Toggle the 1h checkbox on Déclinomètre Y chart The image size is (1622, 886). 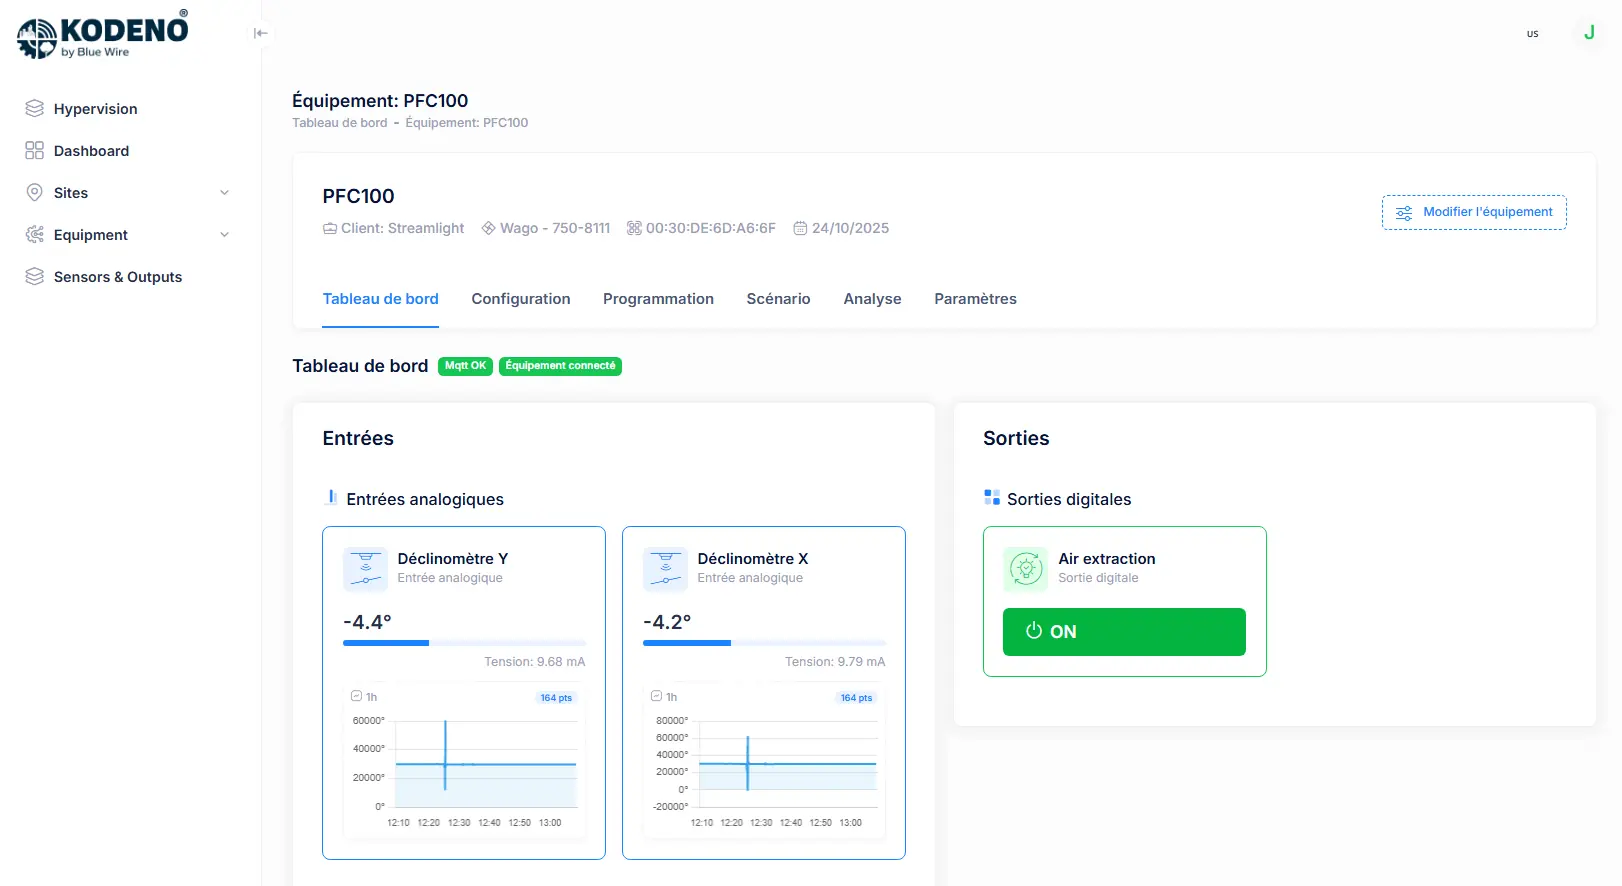(357, 696)
